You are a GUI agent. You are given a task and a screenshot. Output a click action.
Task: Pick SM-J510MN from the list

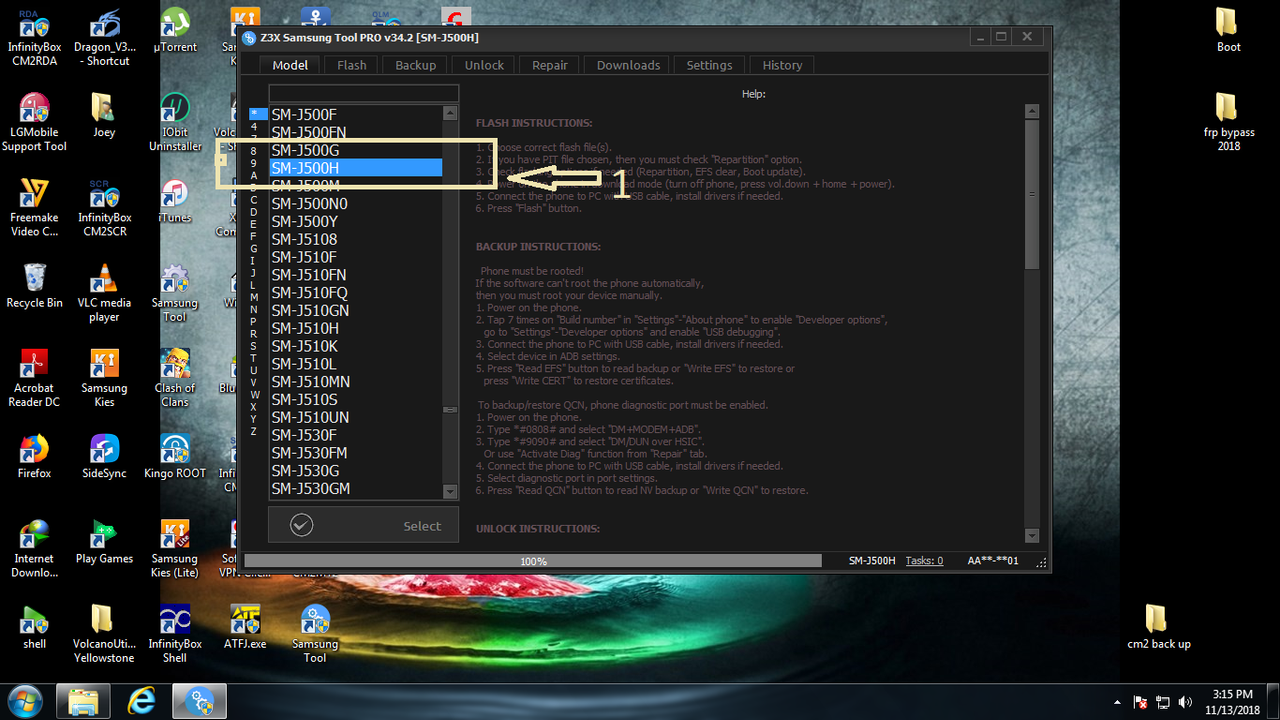point(356,382)
